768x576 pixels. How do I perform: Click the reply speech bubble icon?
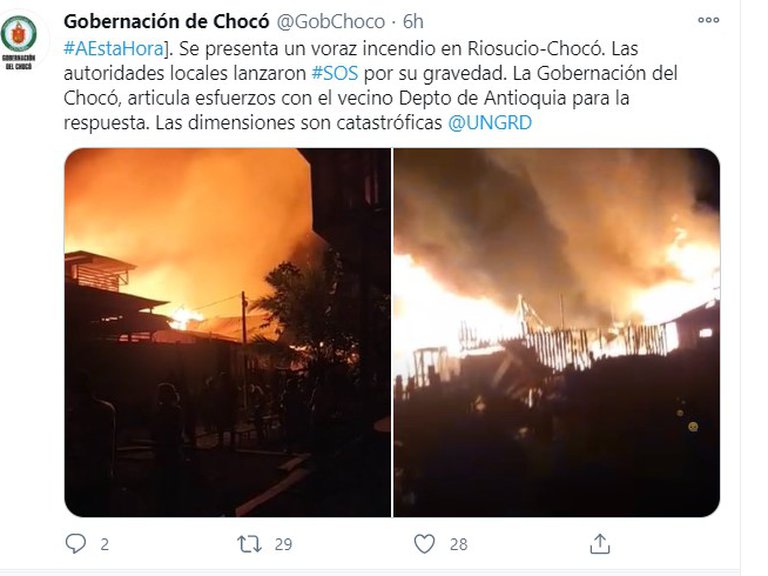coord(75,544)
